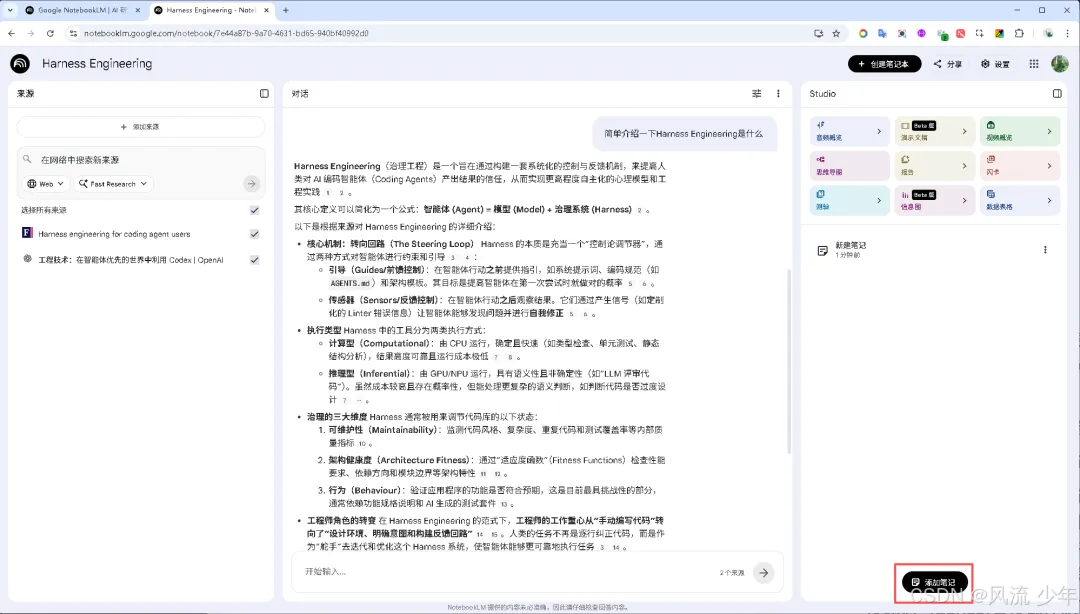Open the tab search dropdown arrow
Image resolution: width=1080 pixels, height=614 pixels.
pos(10,10)
